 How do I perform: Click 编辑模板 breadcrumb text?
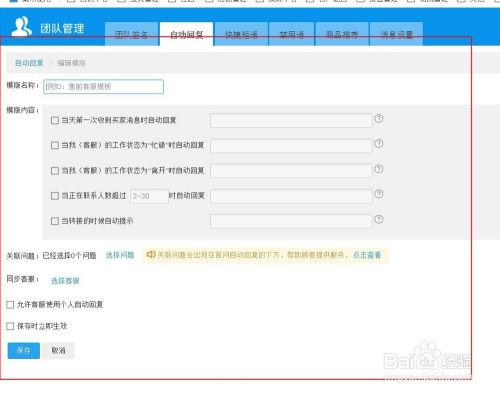pyautogui.click(x=71, y=63)
